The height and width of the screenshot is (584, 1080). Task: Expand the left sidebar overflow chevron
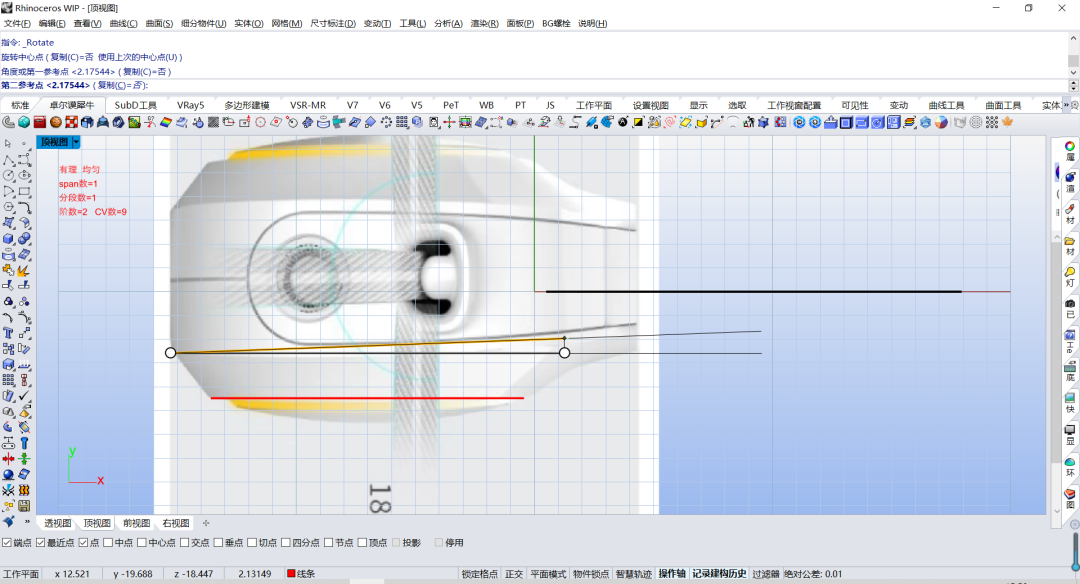27,521
